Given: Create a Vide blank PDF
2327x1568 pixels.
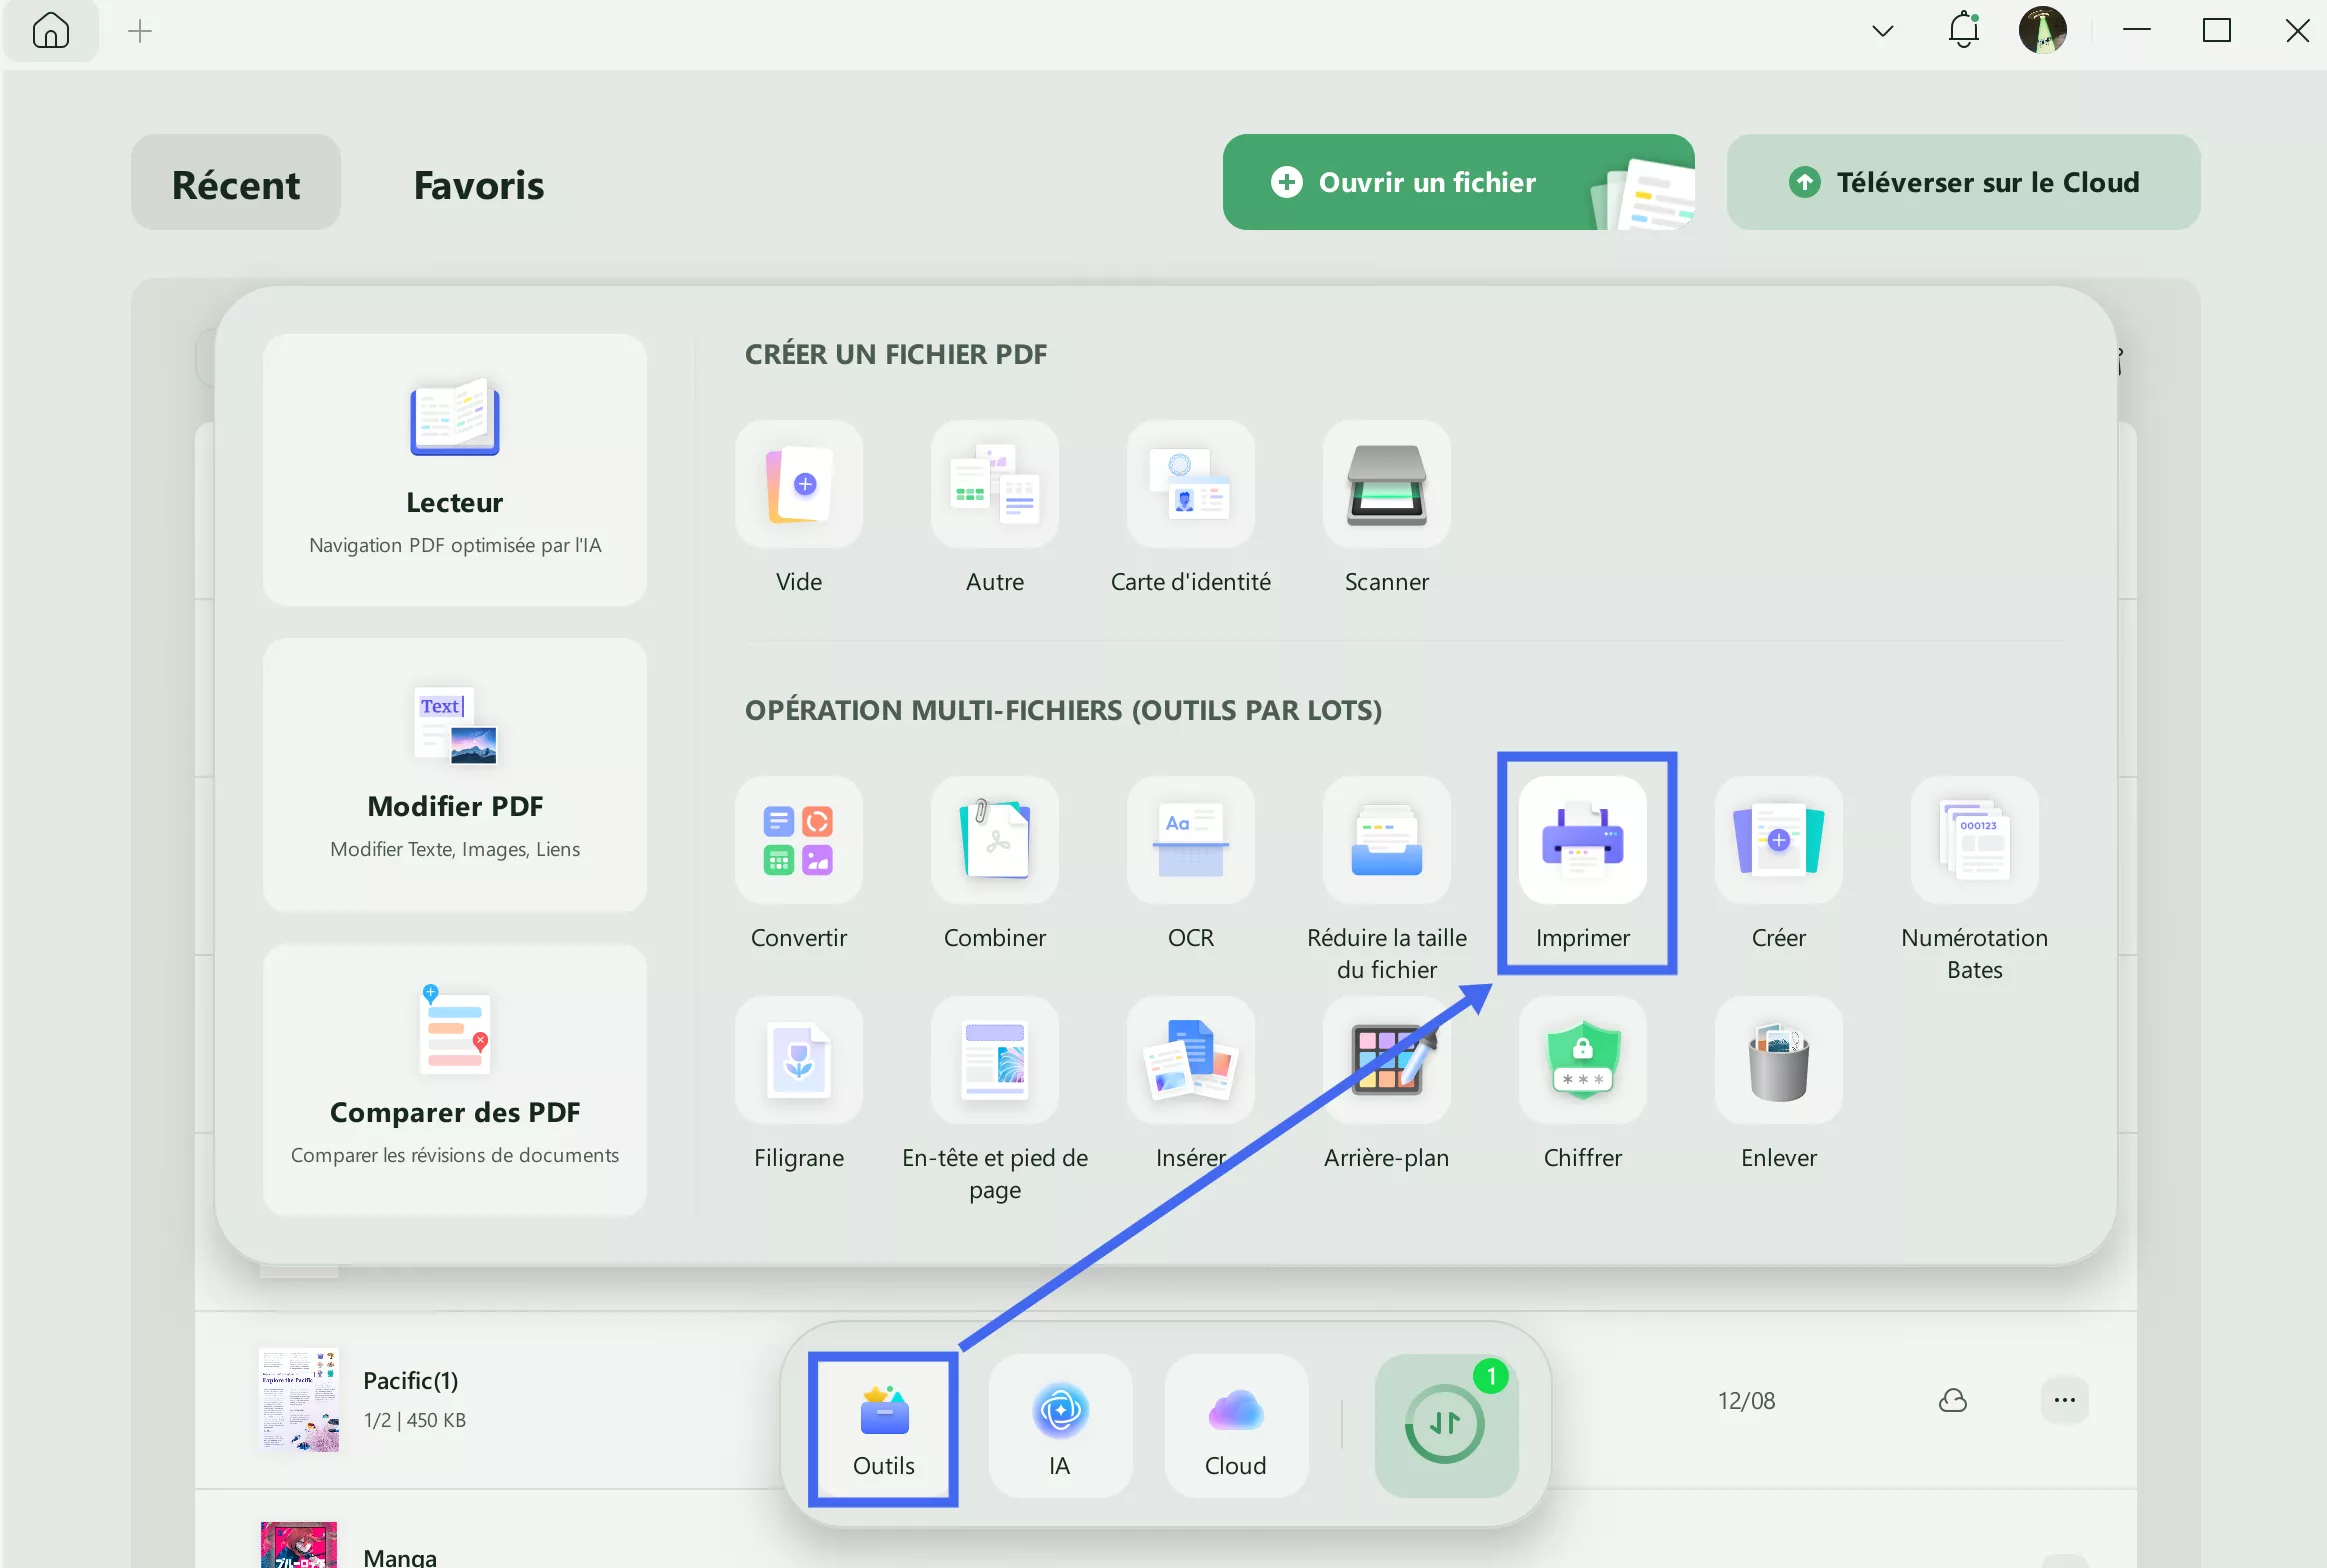Looking at the screenshot, I should tap(798, 485).
